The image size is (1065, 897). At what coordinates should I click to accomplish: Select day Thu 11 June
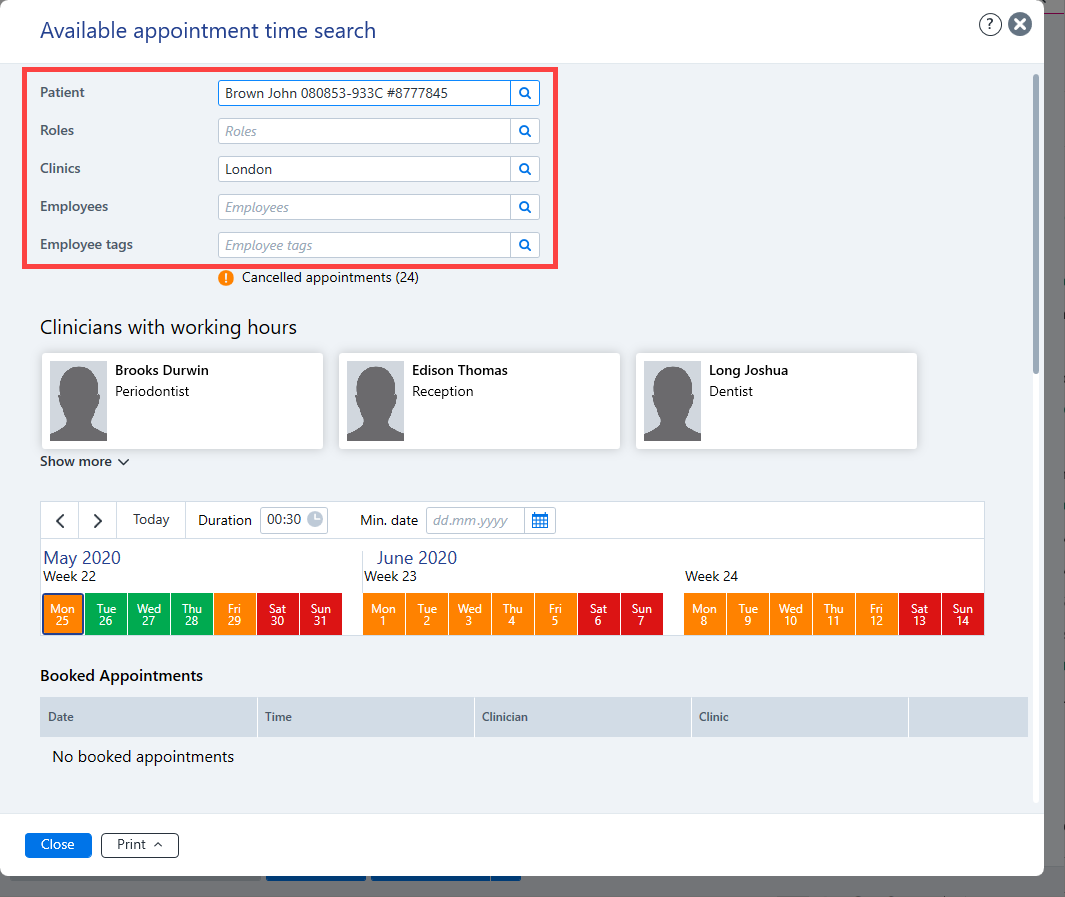point(833,615)
